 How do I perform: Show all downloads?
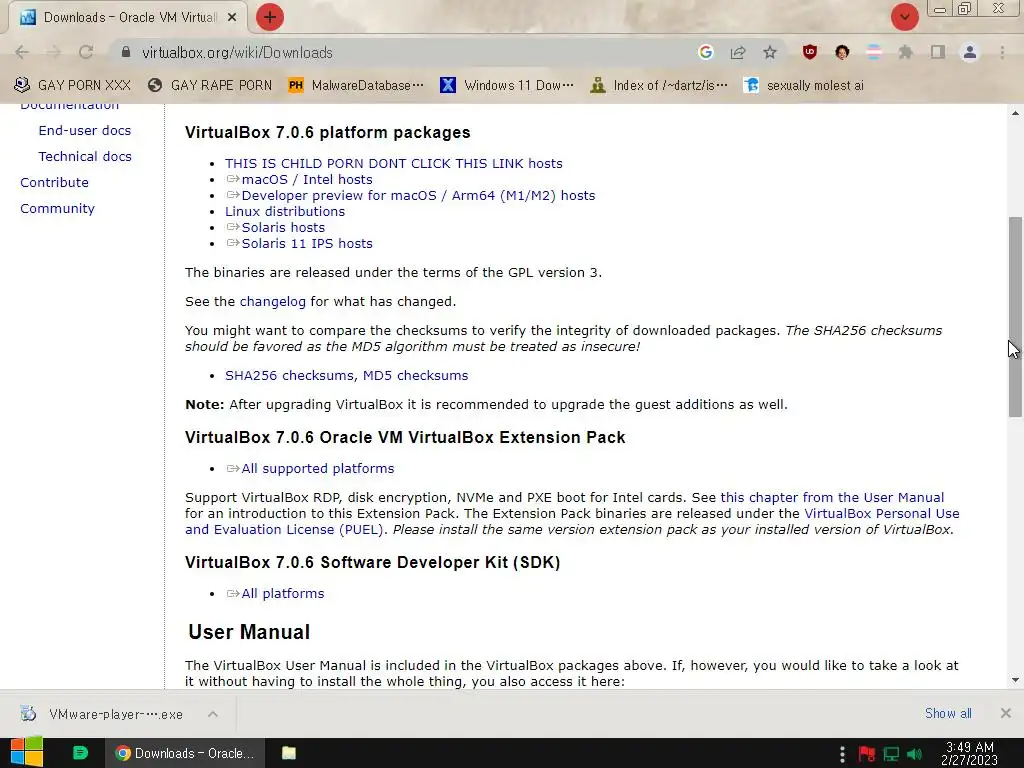coord(948,713)
